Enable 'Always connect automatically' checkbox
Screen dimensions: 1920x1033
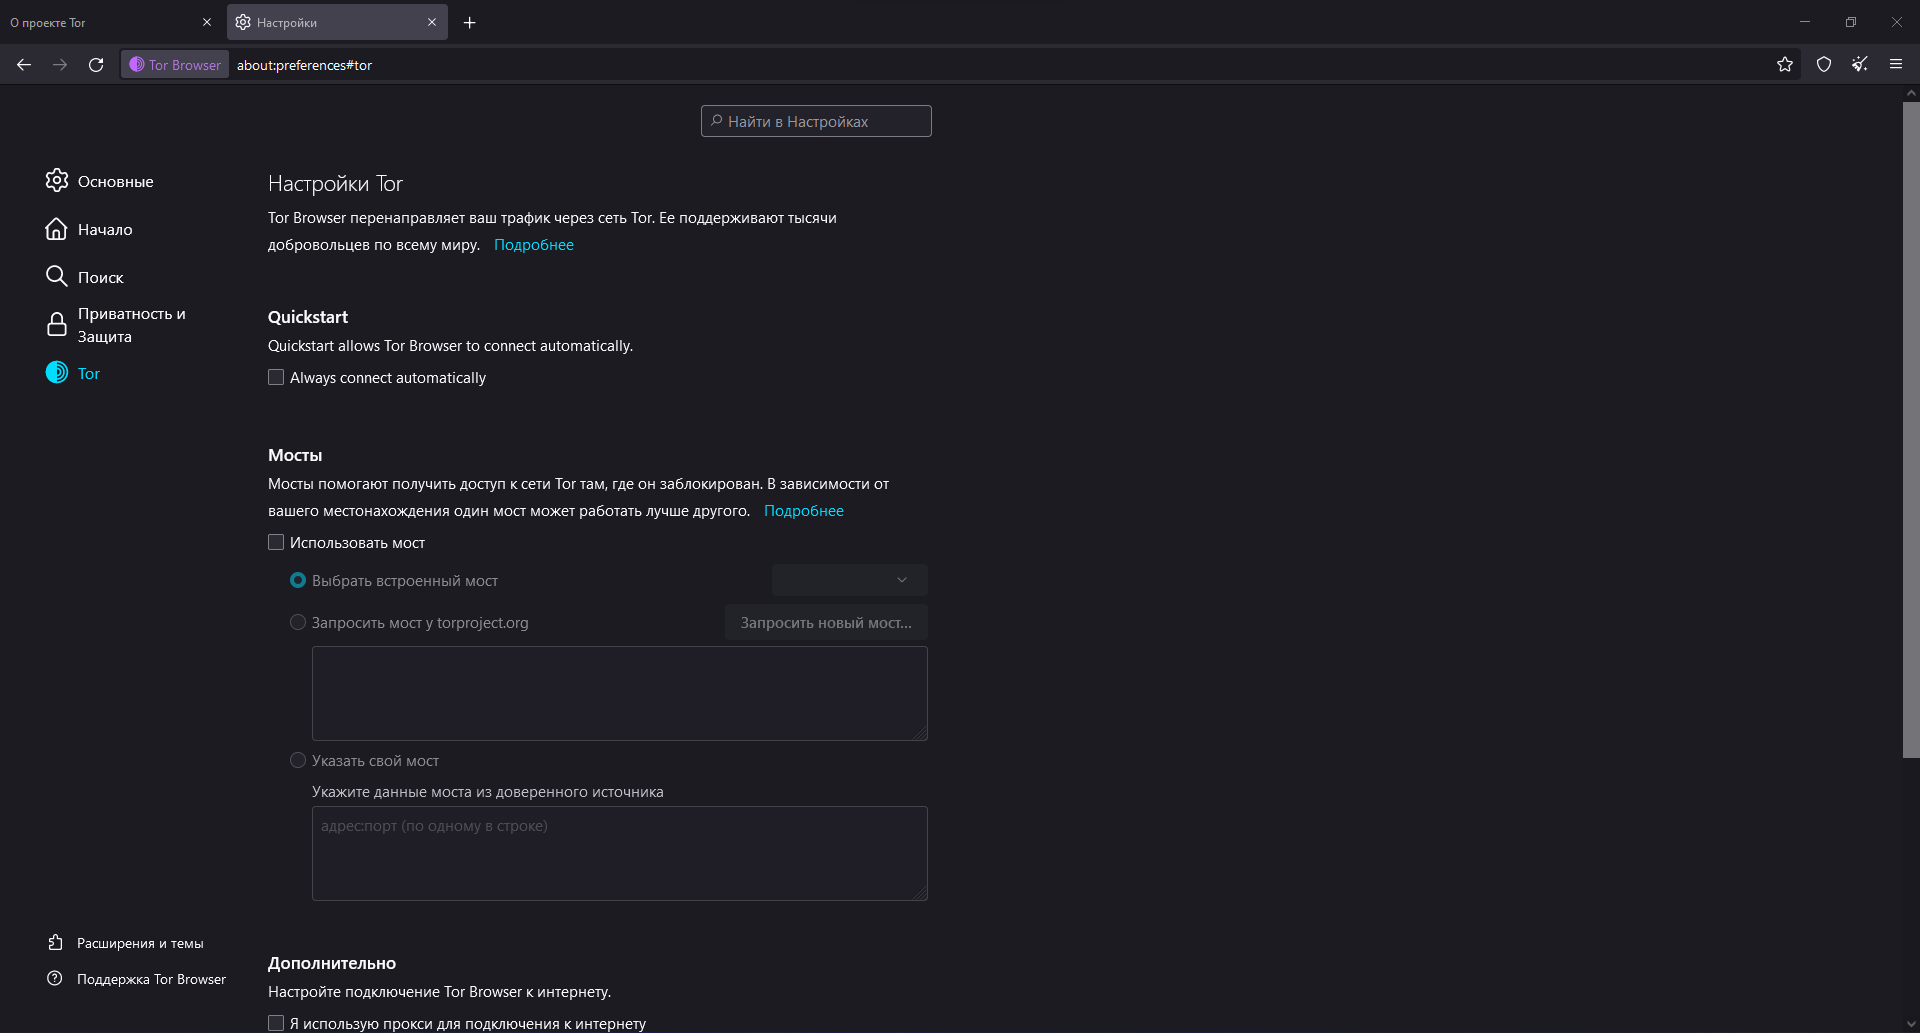pyautogui.click(x=276, y=377)
